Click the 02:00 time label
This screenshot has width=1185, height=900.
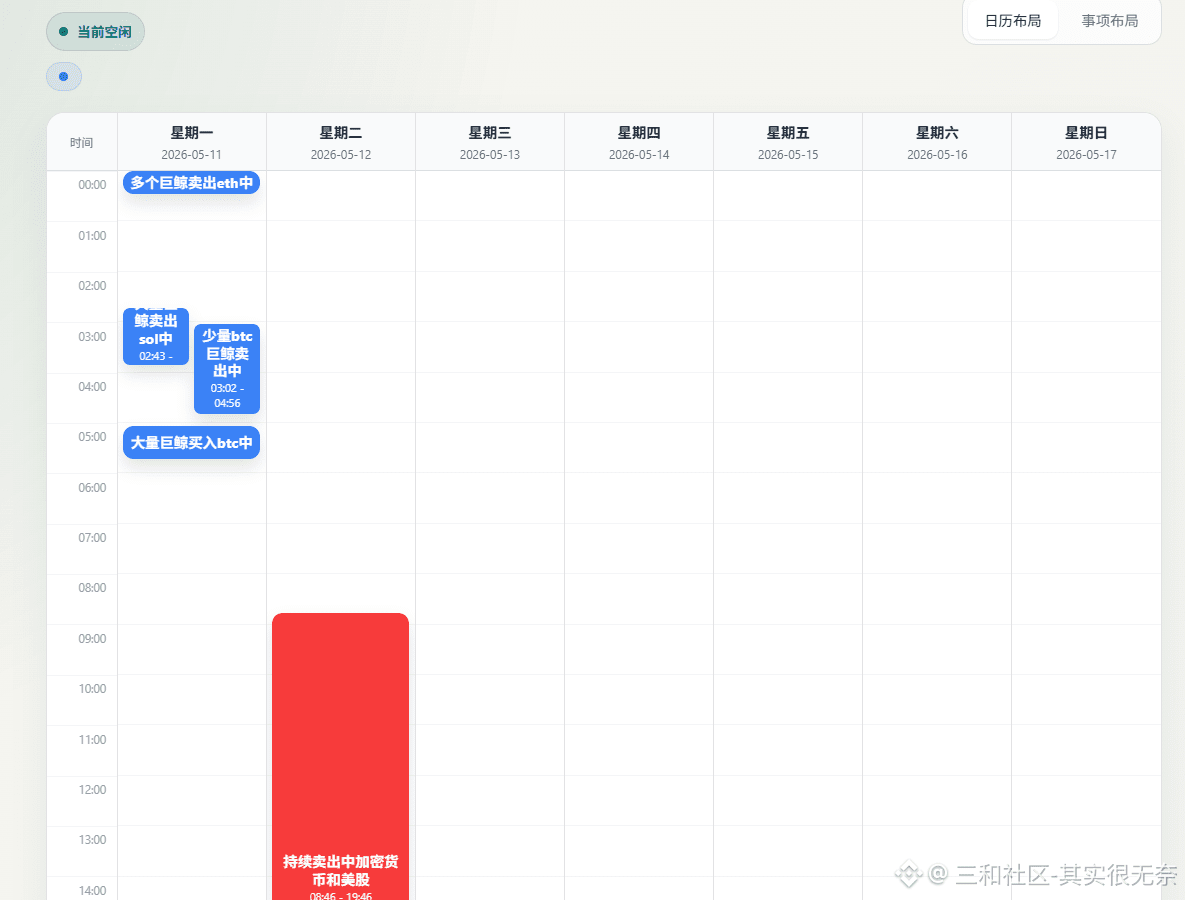point(92,286)
